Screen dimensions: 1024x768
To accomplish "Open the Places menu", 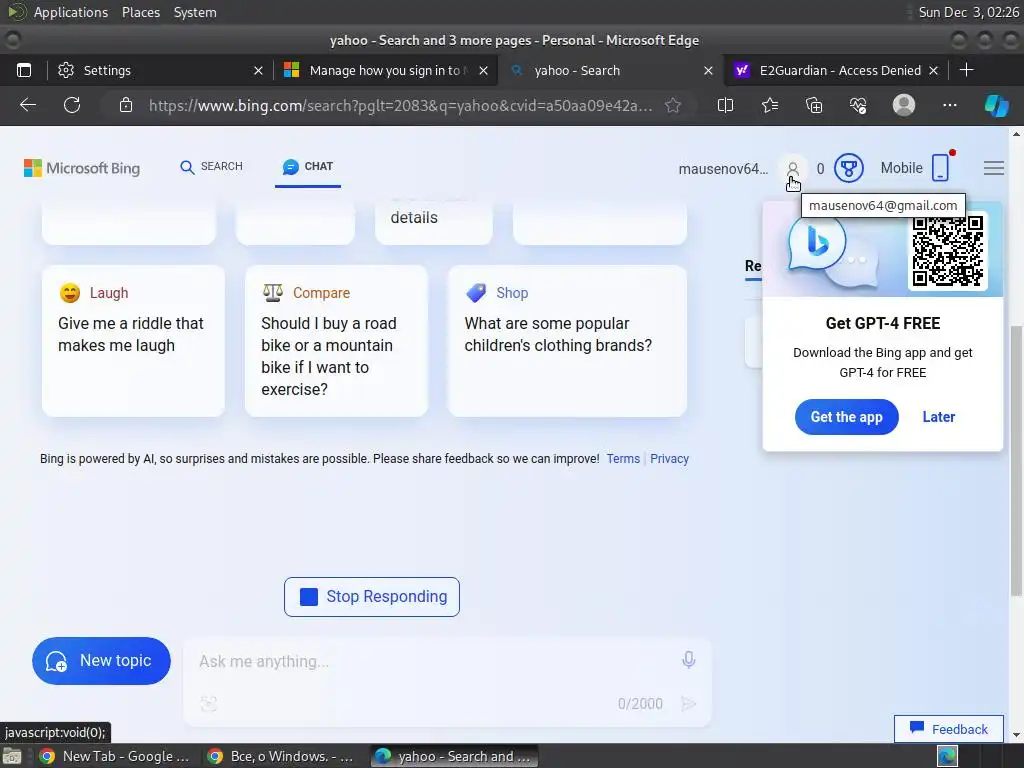I will click(140, 12).
